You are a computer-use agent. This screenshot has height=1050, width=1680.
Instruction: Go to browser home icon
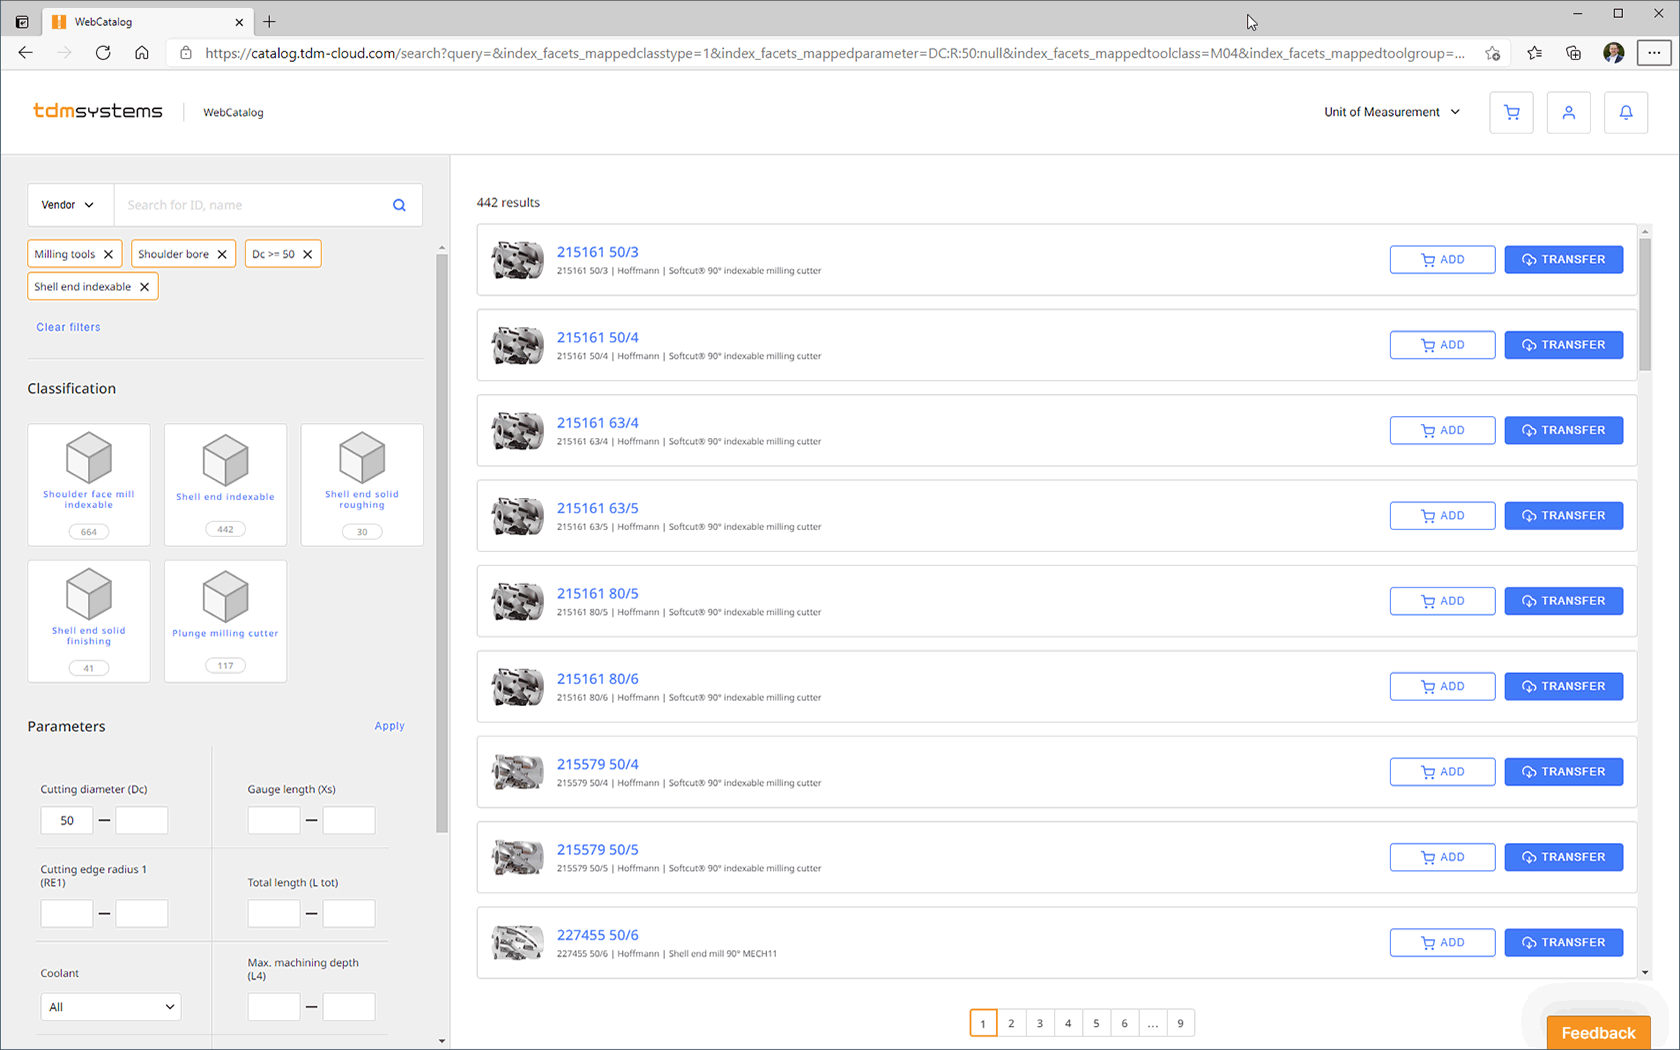(142, 53)
